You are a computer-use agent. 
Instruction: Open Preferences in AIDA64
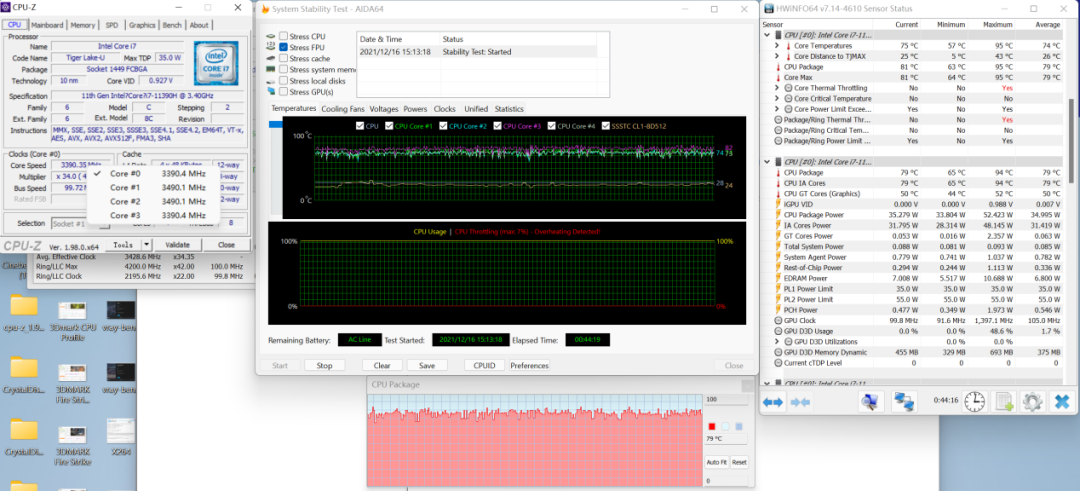pyautogui.click(x=530, y=366)
